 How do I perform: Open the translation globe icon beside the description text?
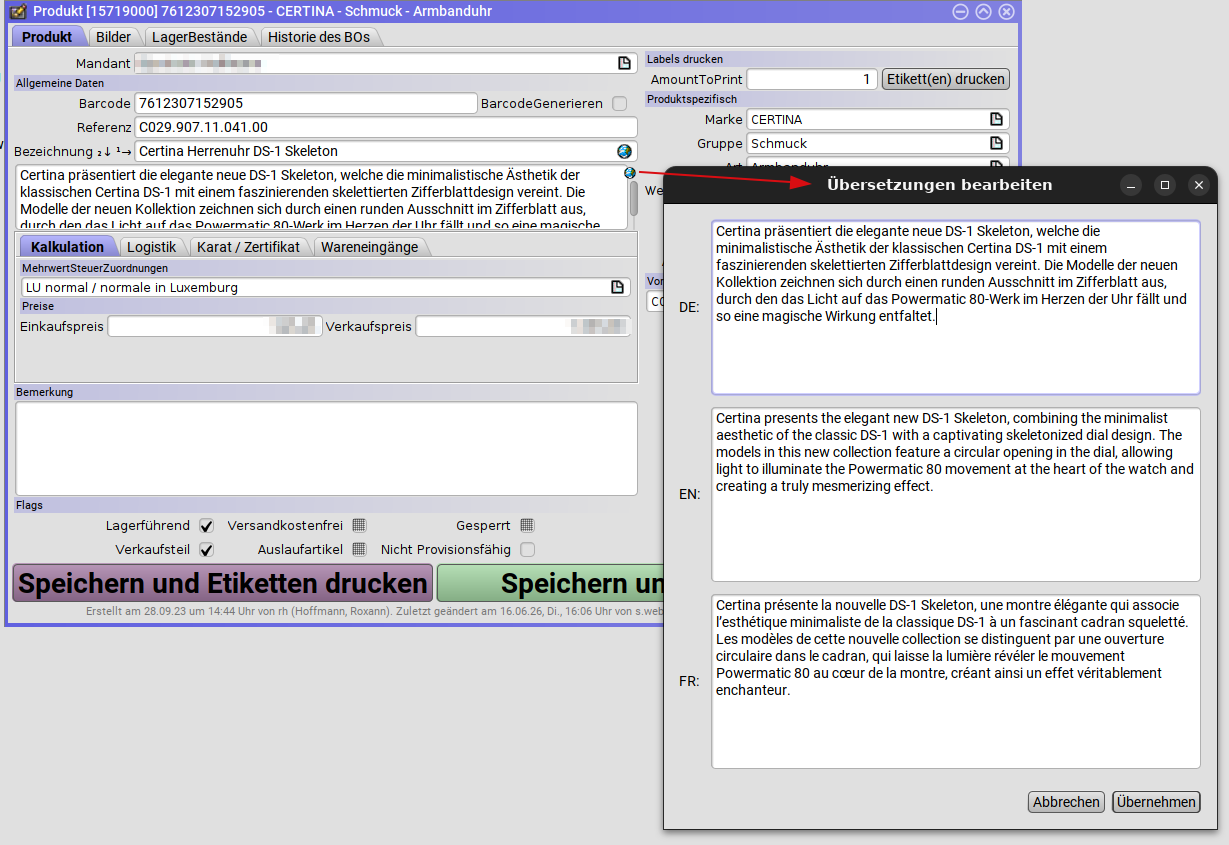629,173
